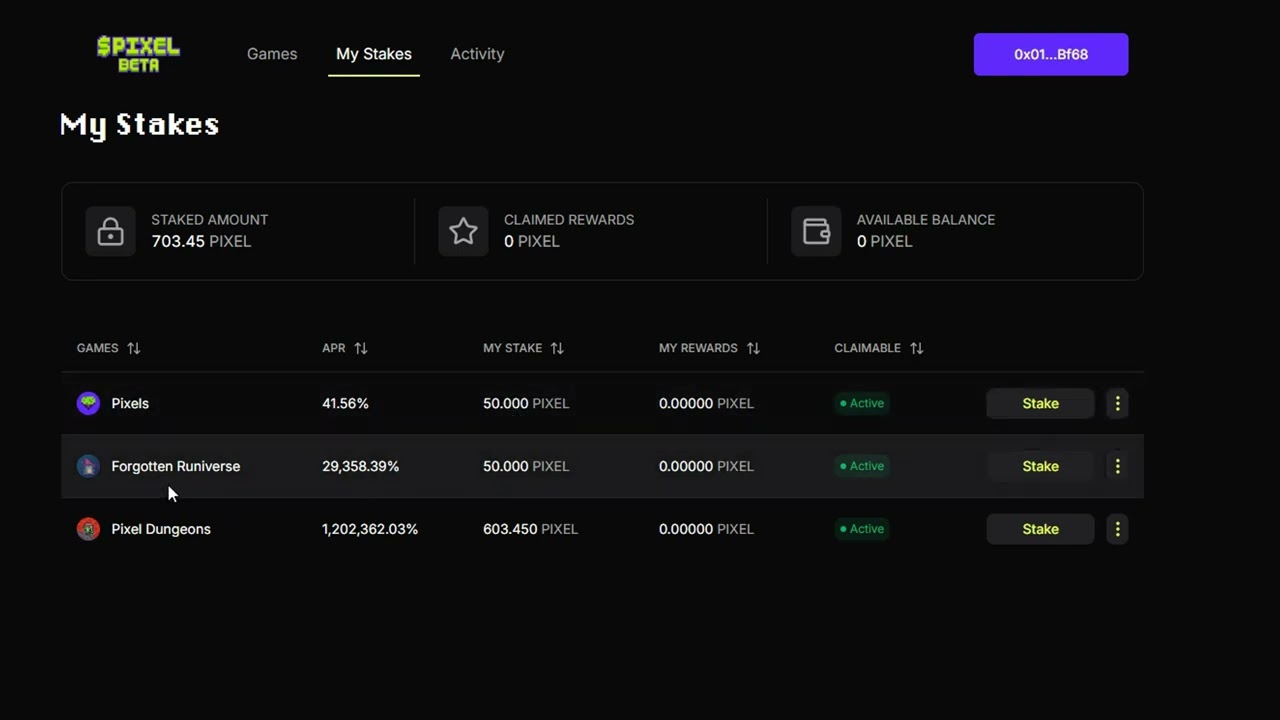Click the CLAIMED REWARDS label
Image resolution: width=1280 pixels, height=720 pixels.
click(569, 220)
